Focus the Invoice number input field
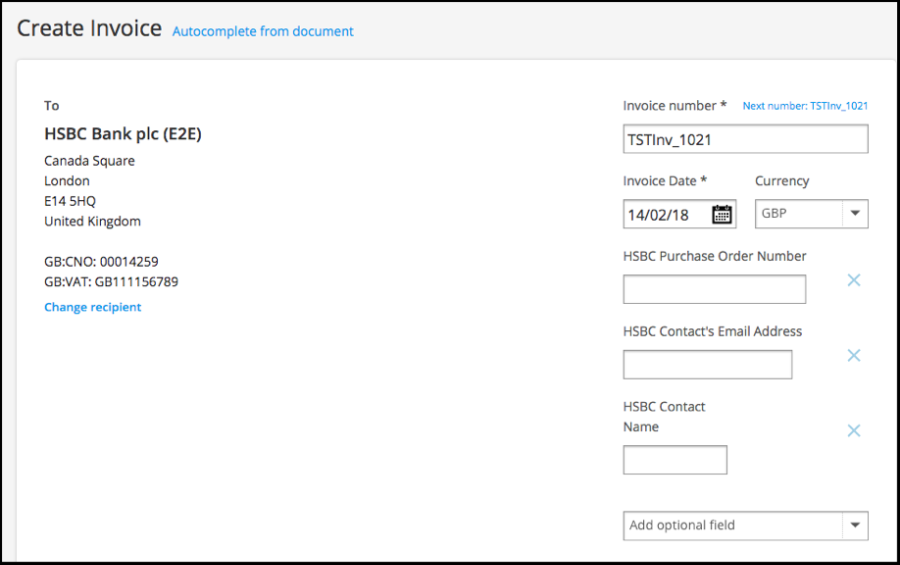Screen dimensions: 900x565 point(746,139)
